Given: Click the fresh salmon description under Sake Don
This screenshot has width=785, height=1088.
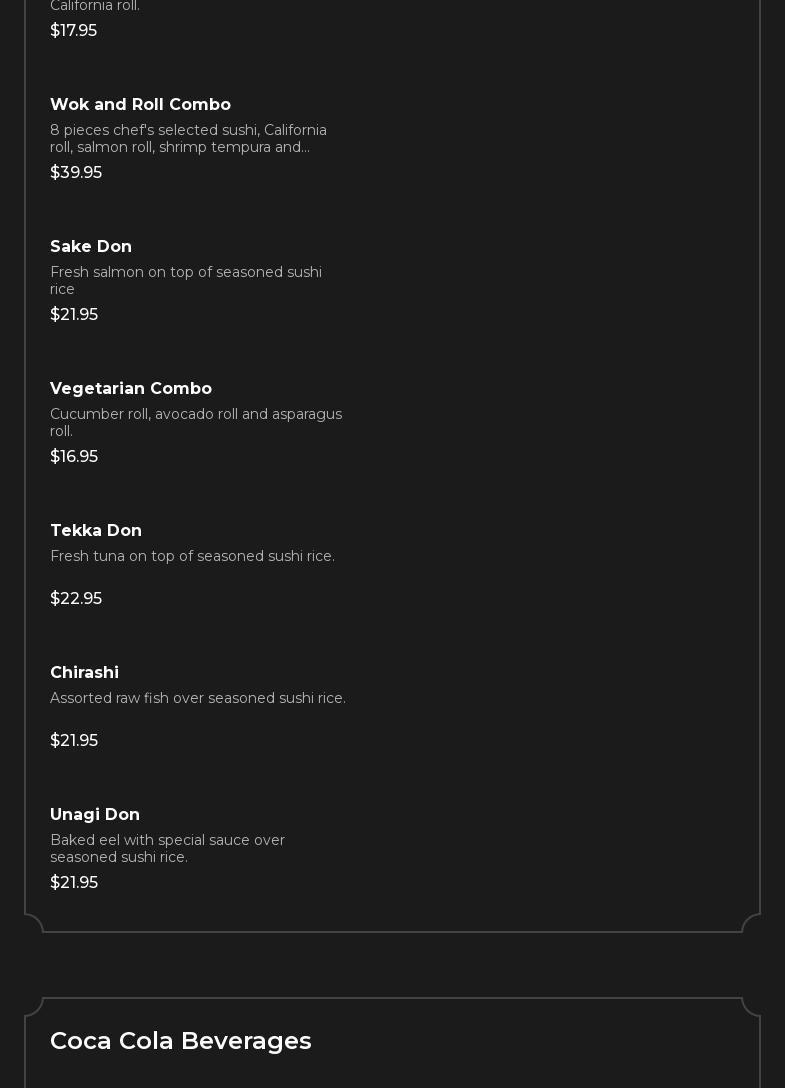Looking at the screenshot, I should [186, 281].
